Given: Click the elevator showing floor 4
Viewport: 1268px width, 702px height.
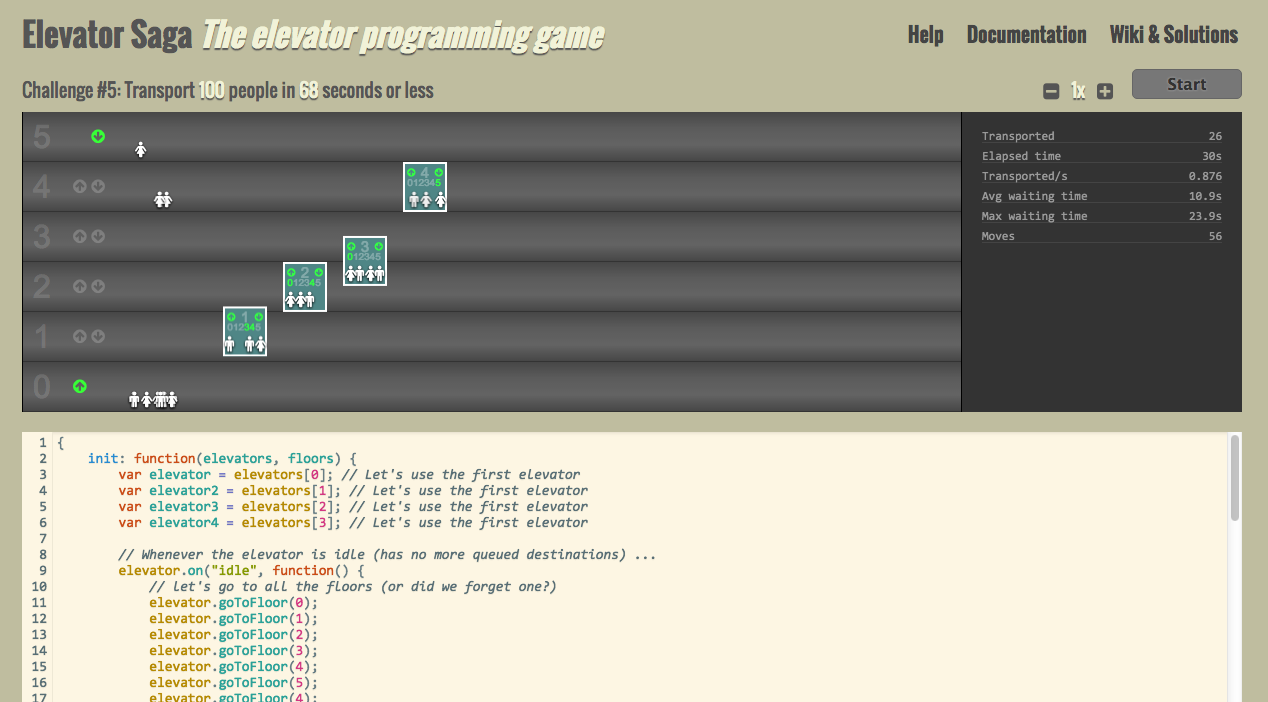Looking at the screenshot, I should coord(425,187).
